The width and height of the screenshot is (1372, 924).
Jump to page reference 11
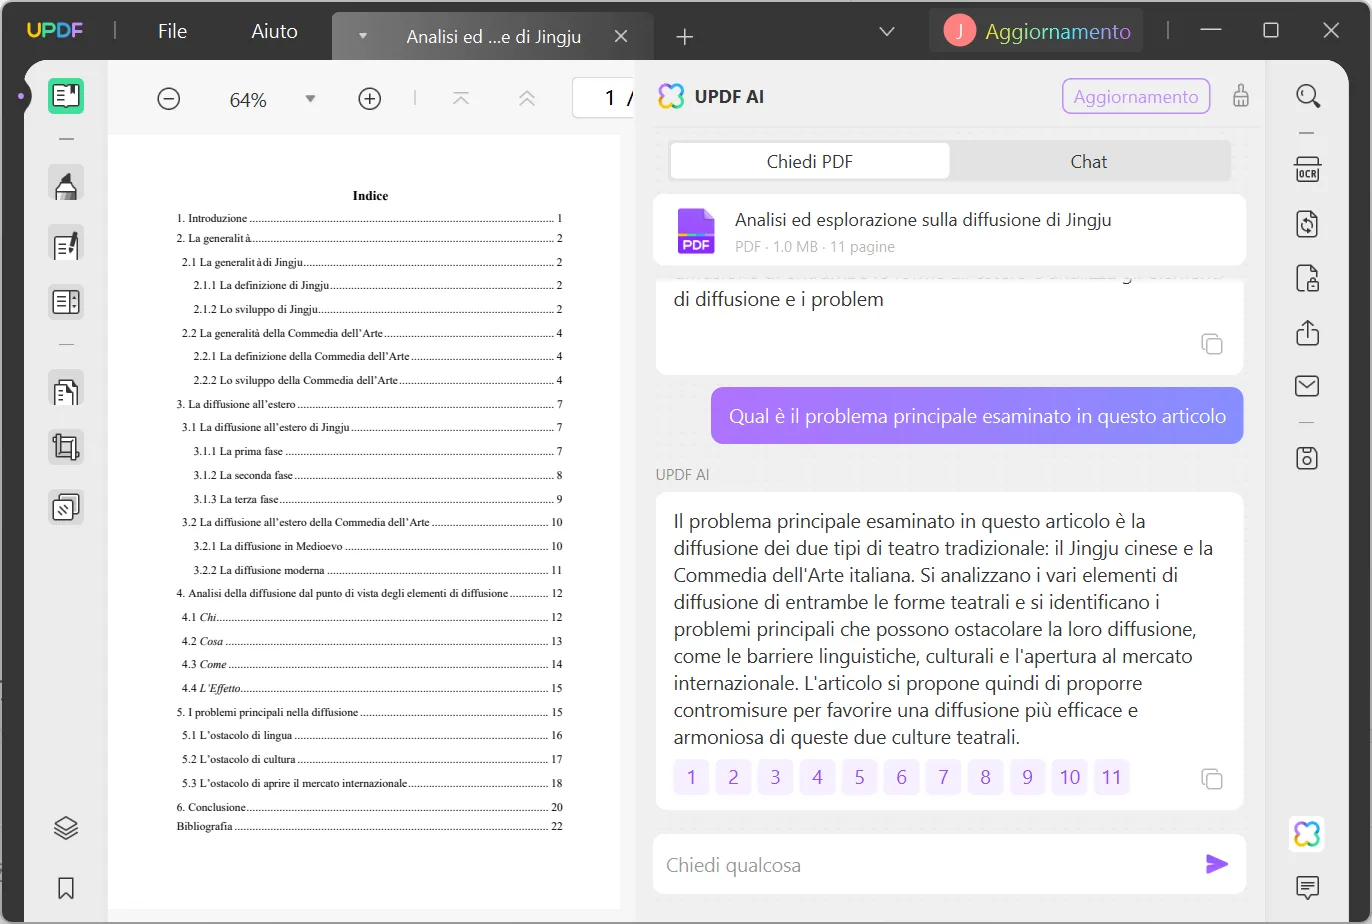point(1112,777)
